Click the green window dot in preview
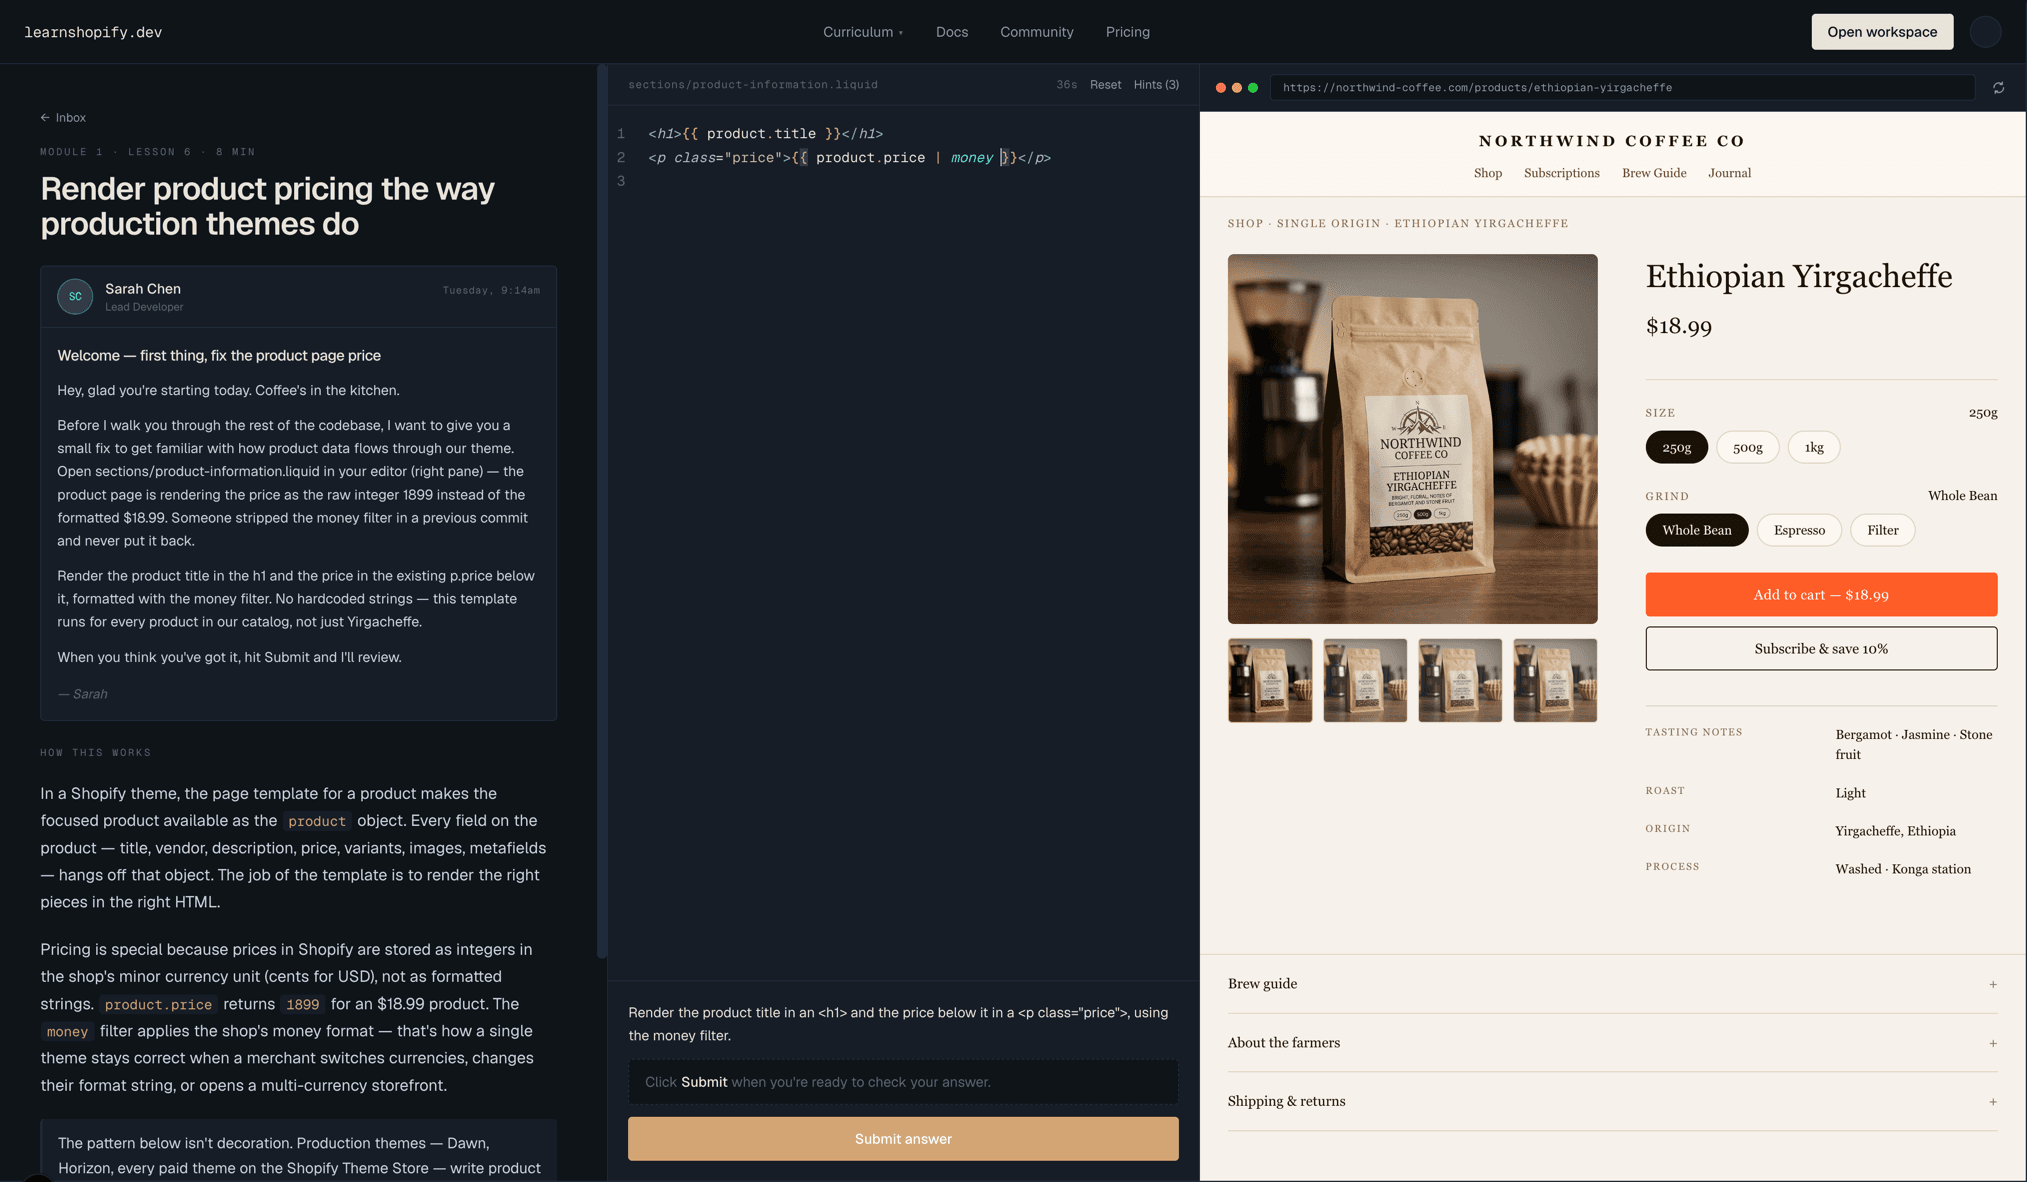 (x=1252, y=88)
